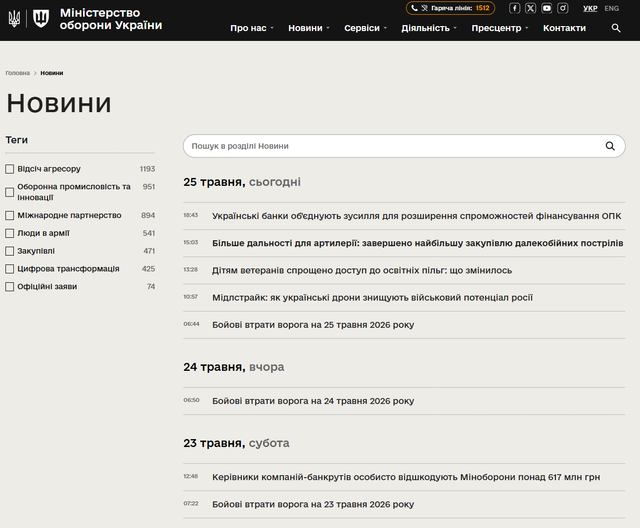This screenshot has width=640, height=528.
Task: Go to Головна breadcrumb
Action: [18, 73]
